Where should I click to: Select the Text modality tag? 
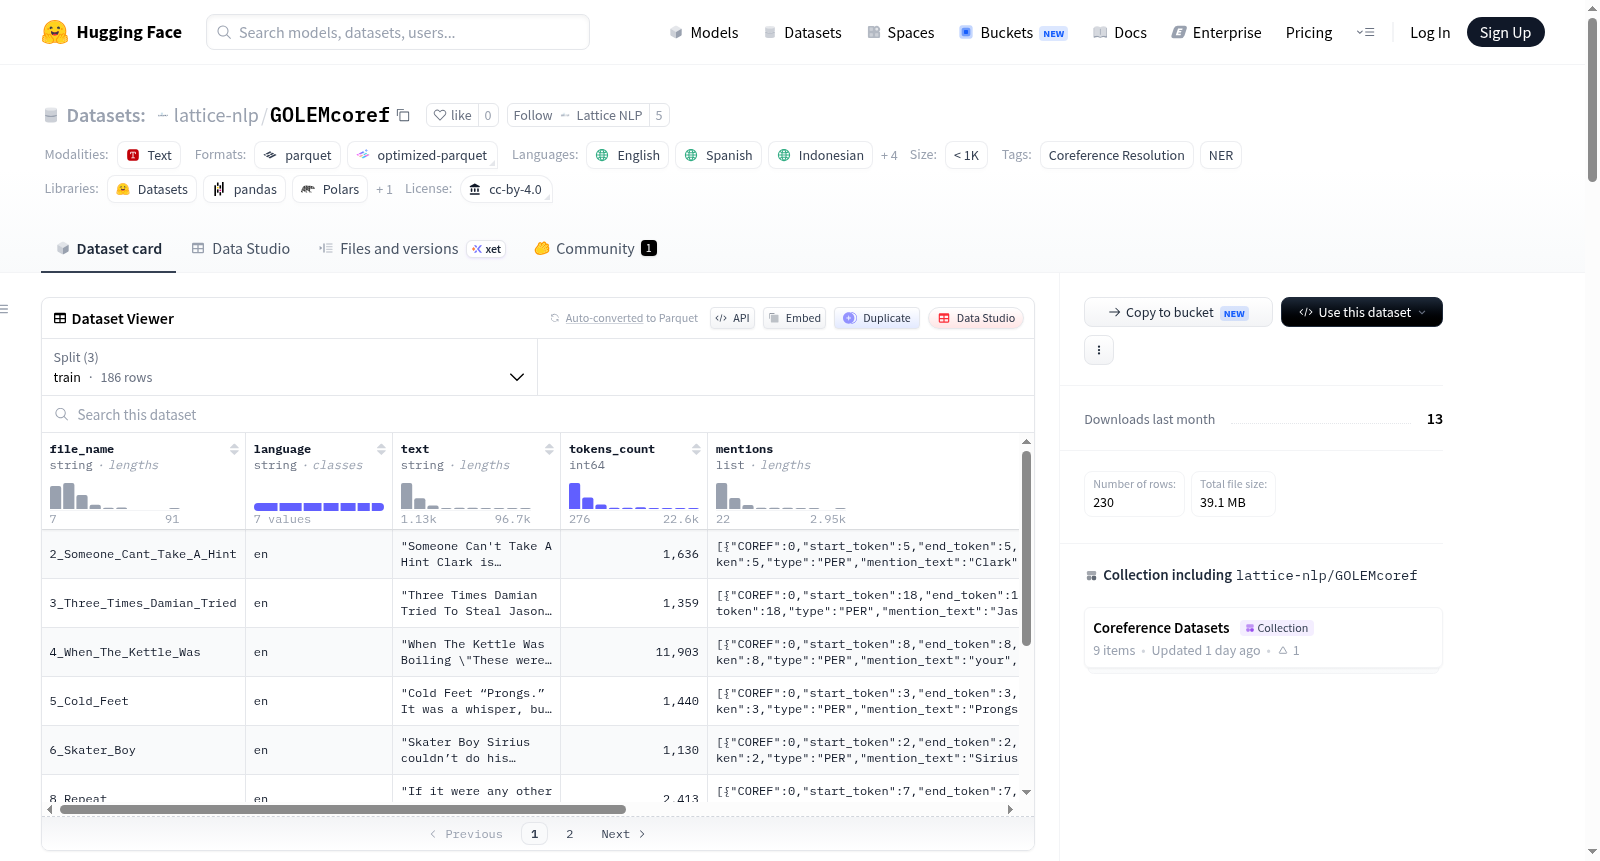point(149,155)
